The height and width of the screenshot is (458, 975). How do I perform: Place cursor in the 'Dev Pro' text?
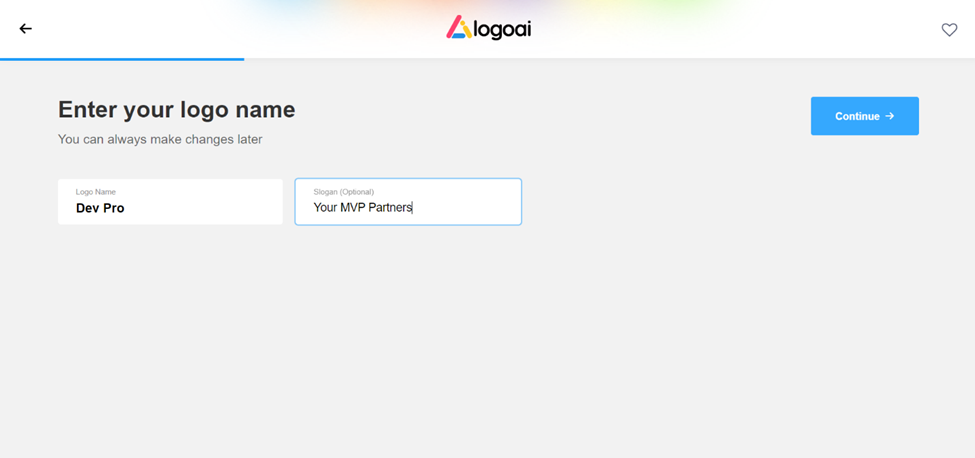pyautogui.click(x=100, y=208)
